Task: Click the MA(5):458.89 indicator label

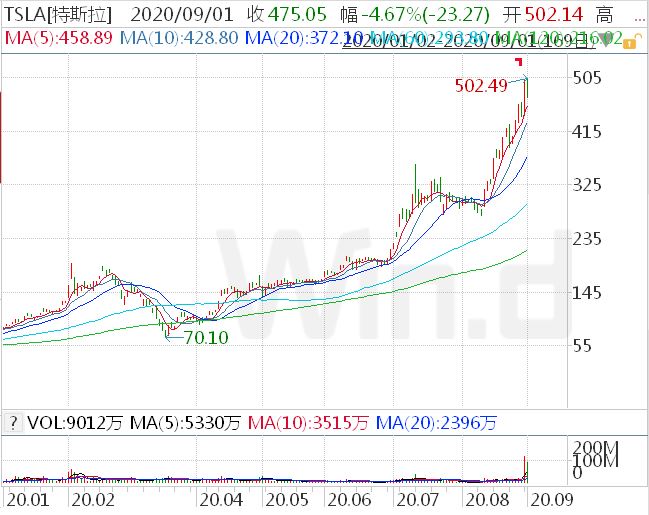Action: point(59,38)
